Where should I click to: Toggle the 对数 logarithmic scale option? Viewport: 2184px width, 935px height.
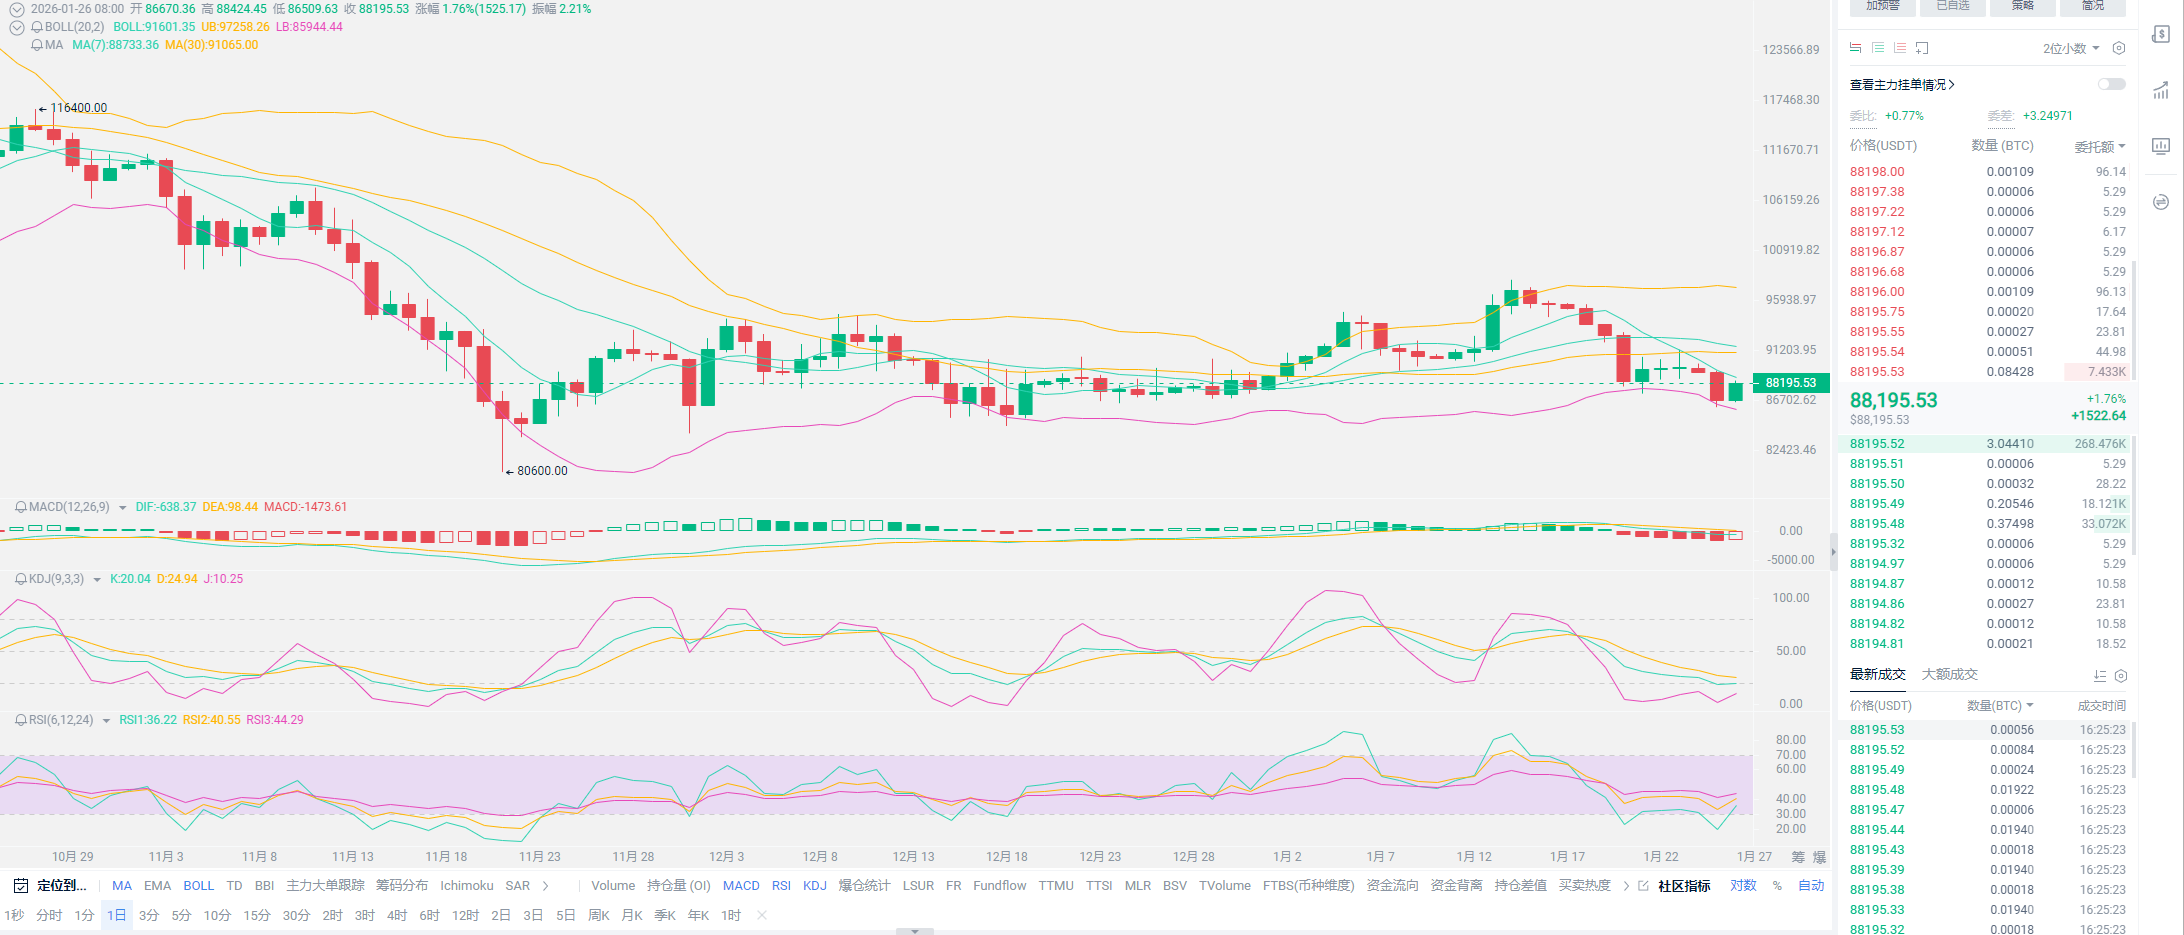click(x=1743, y=886)
